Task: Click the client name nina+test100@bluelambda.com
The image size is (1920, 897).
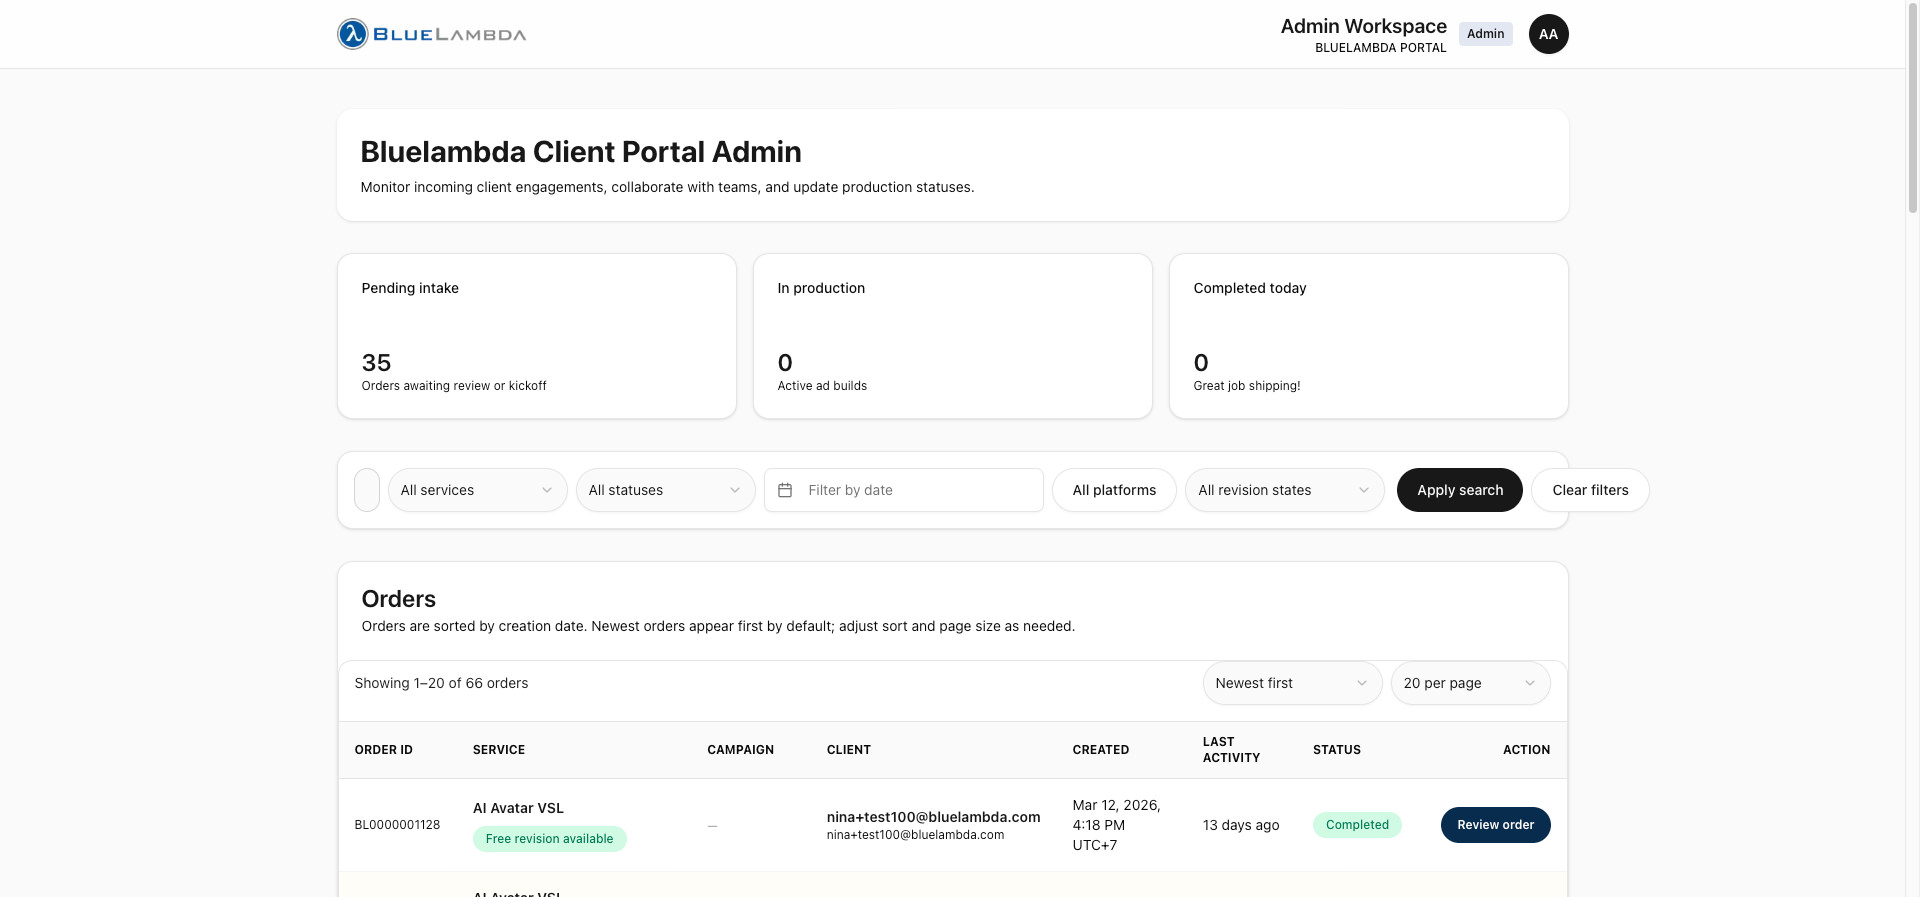Action: tap(933, 817)
